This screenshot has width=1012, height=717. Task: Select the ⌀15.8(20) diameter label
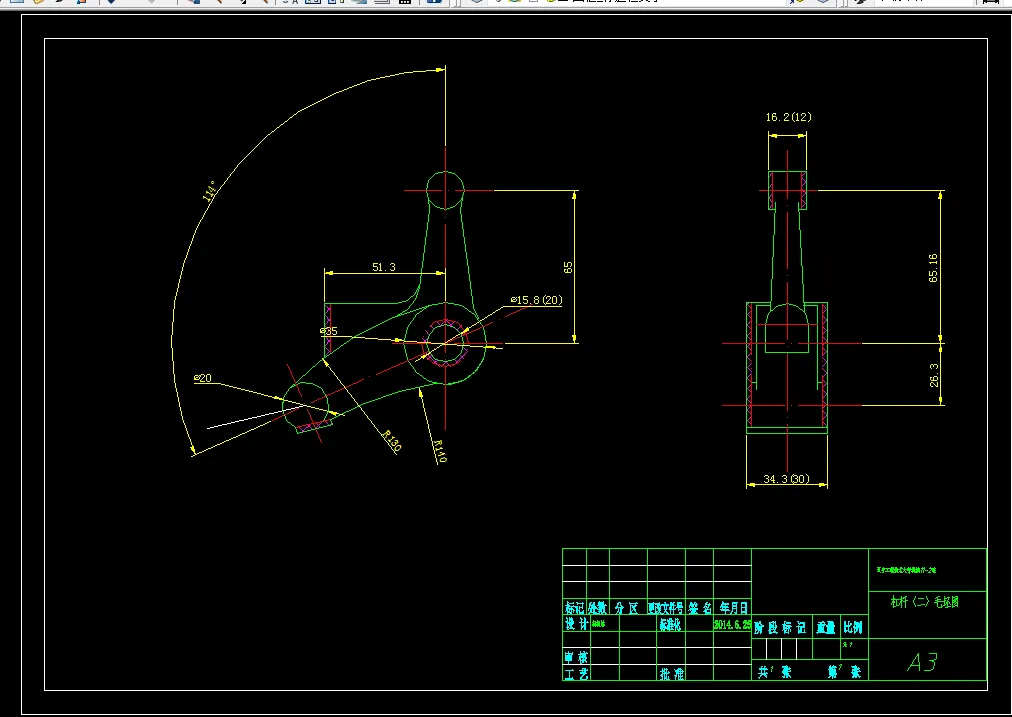[536, 300]
